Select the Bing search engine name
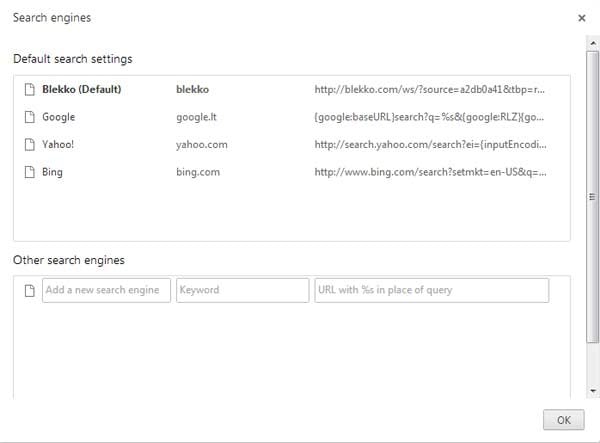Viewport: 600px width, 443px height. click(x=52, y=172)
